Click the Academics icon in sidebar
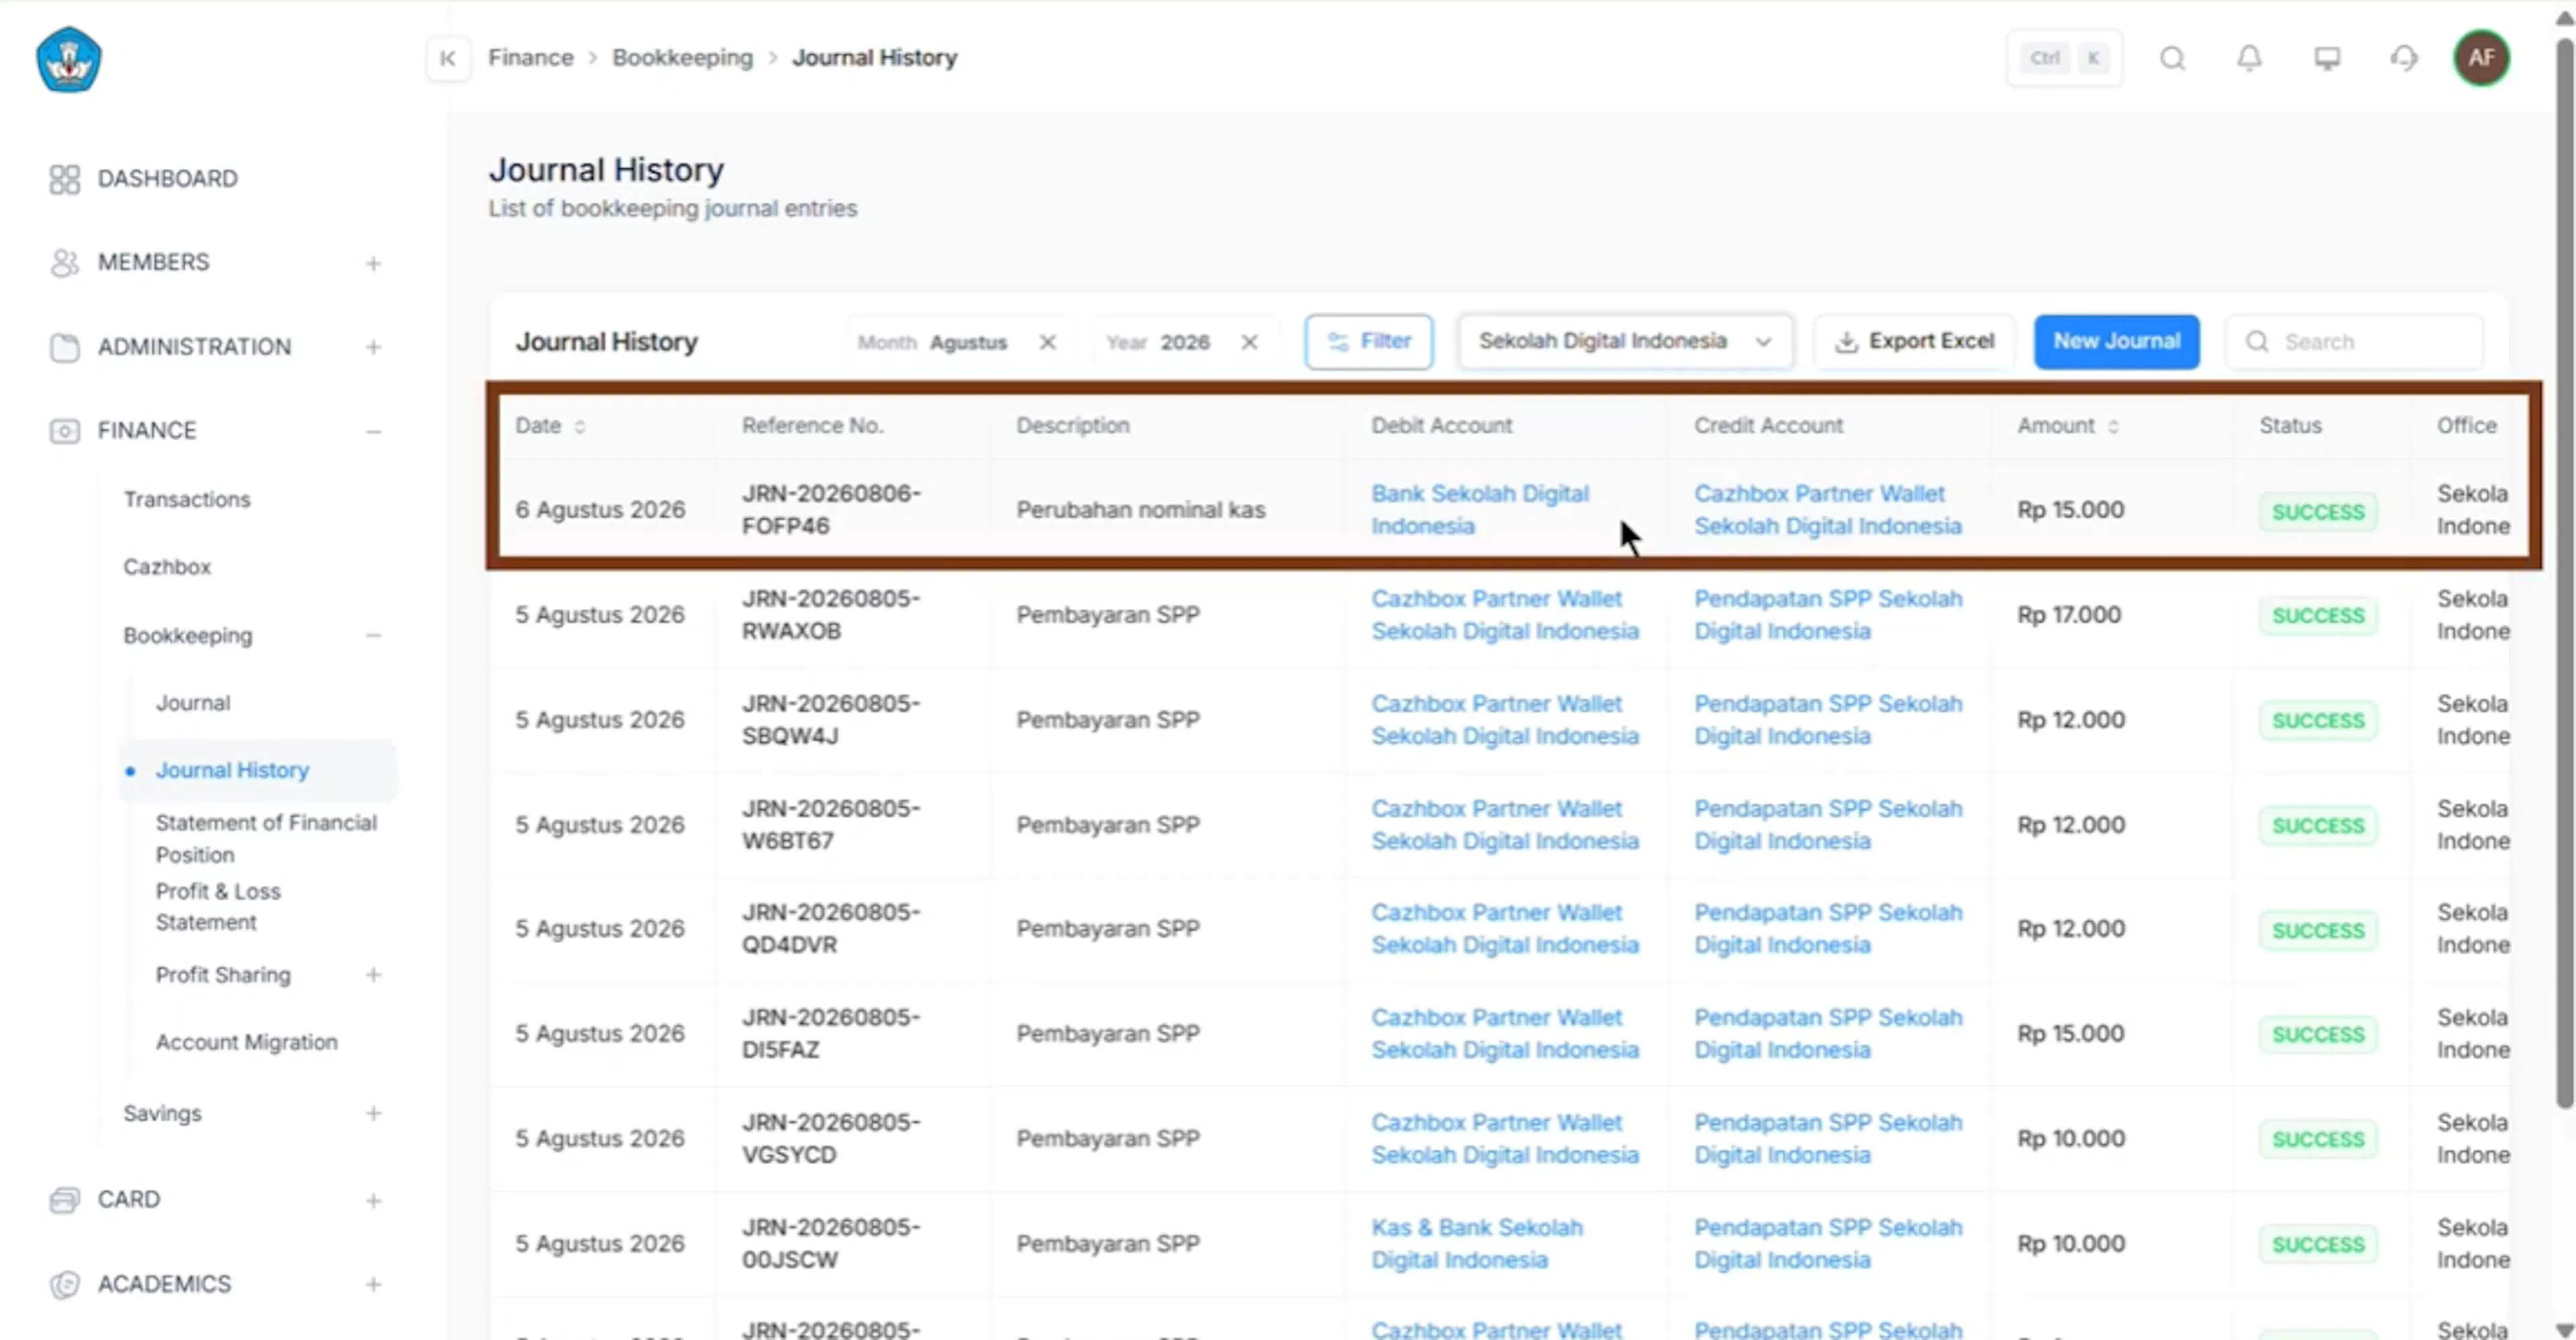This screenshot has height=1340, width=2576. click(x=64, y=1284)
